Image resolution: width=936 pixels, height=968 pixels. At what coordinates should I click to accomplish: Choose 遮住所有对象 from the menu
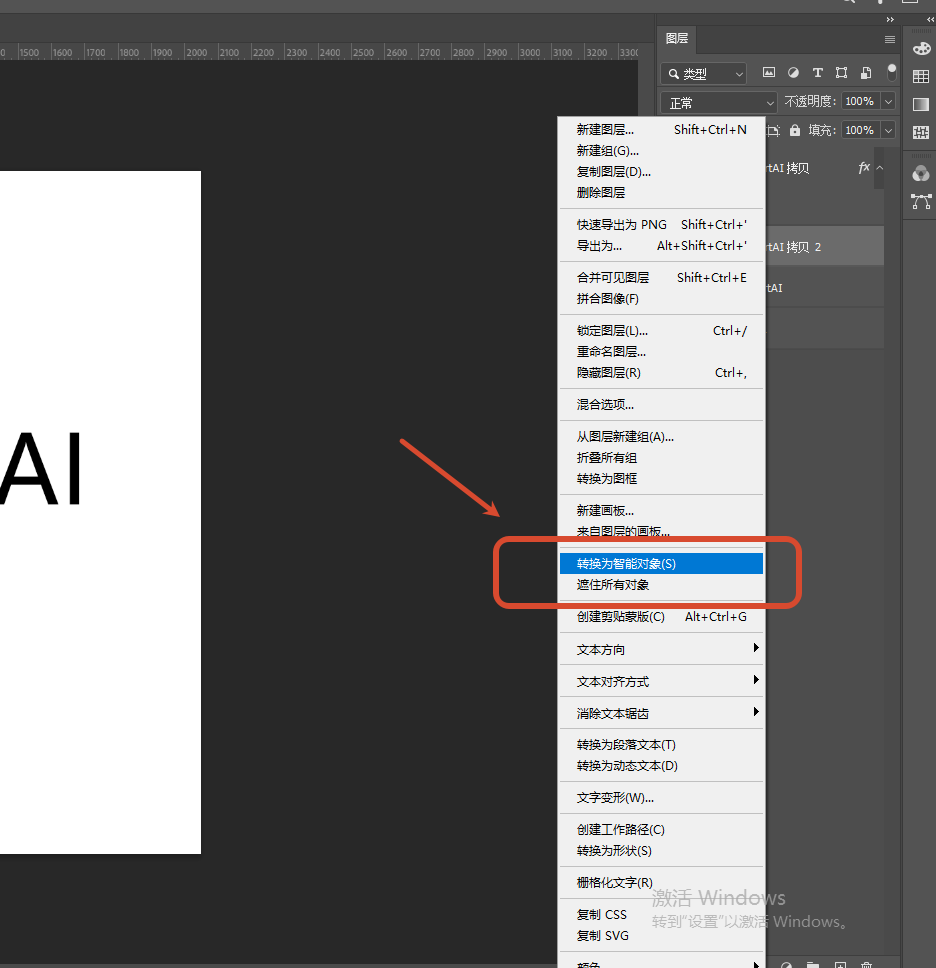pos(661,585)
